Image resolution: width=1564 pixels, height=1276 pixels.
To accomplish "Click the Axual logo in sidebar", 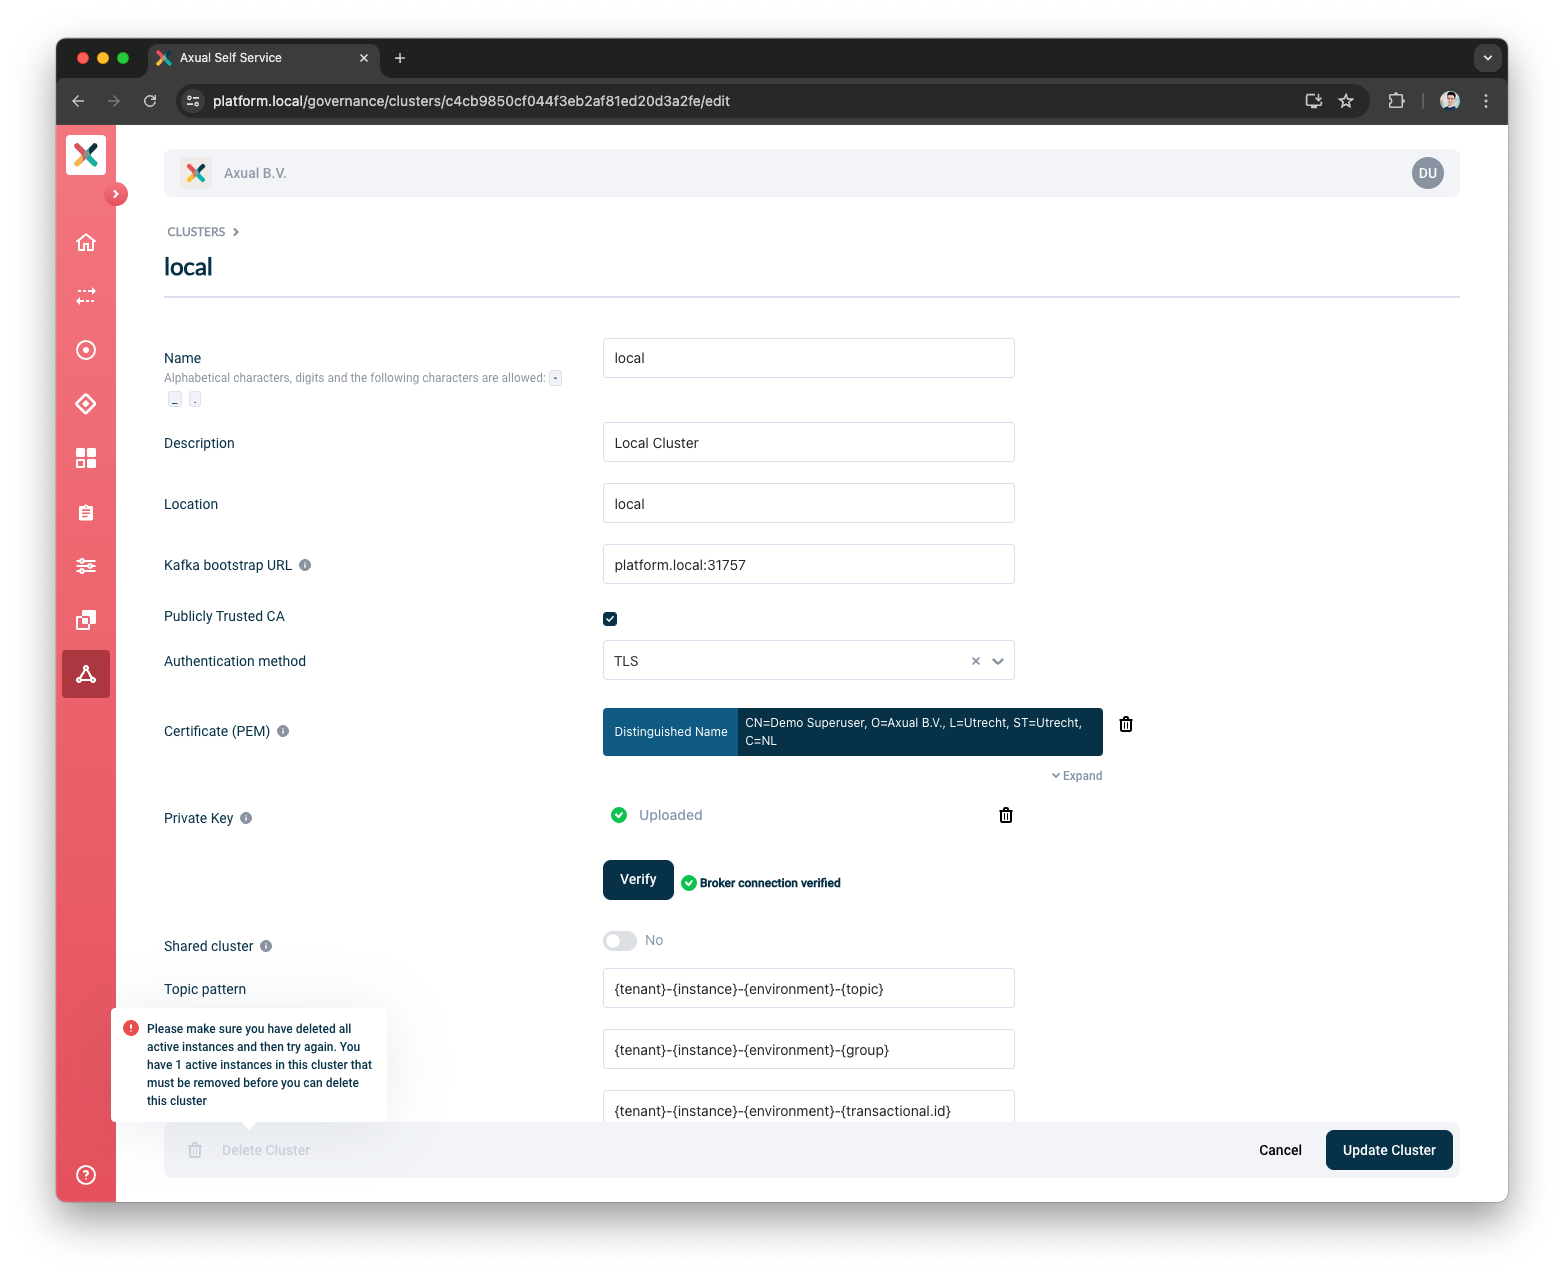I will (86, 154).
